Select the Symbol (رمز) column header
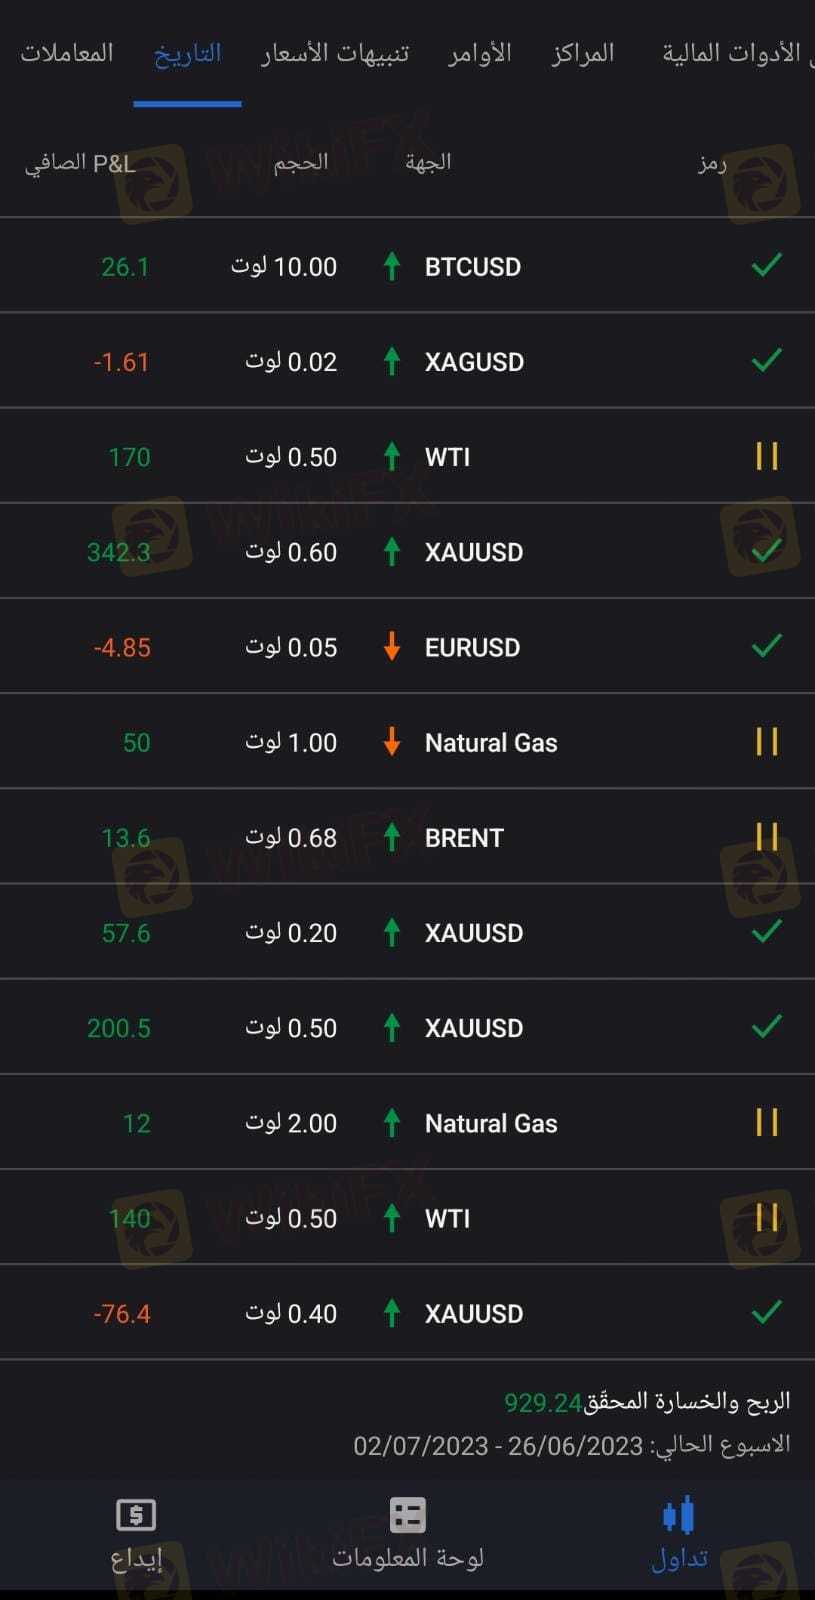Image resolution: width=815 pixels, height=1600 pixels. coord(712,163)
